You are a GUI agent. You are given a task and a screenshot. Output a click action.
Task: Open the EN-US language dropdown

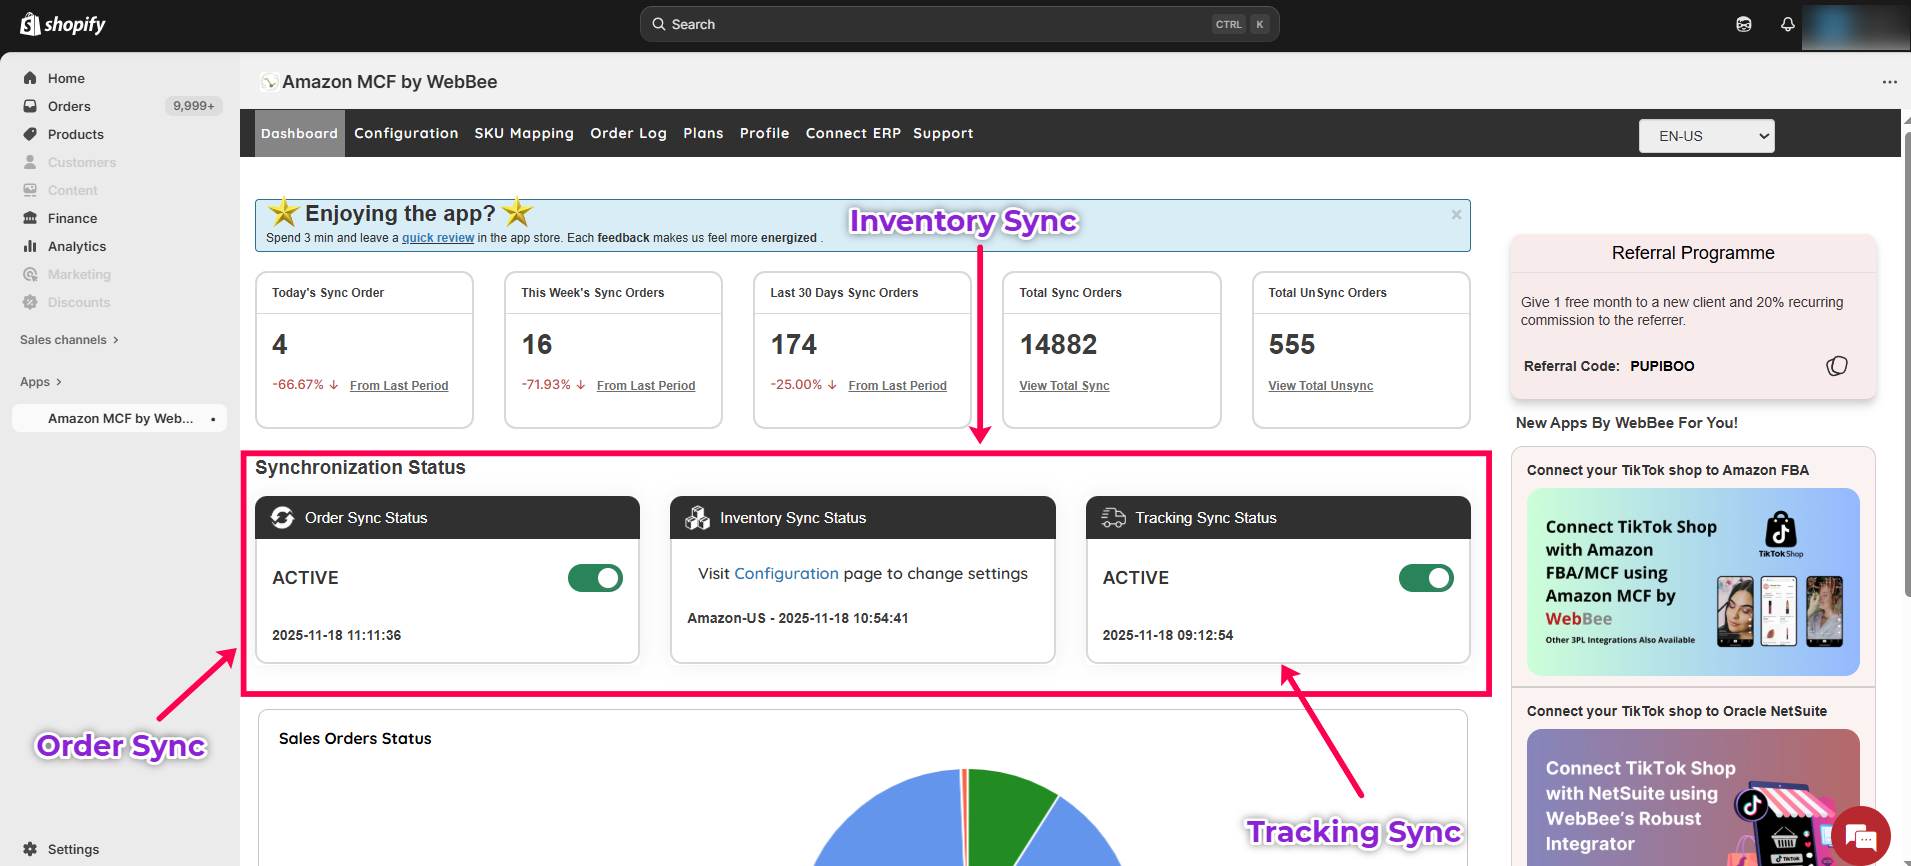1706,136
